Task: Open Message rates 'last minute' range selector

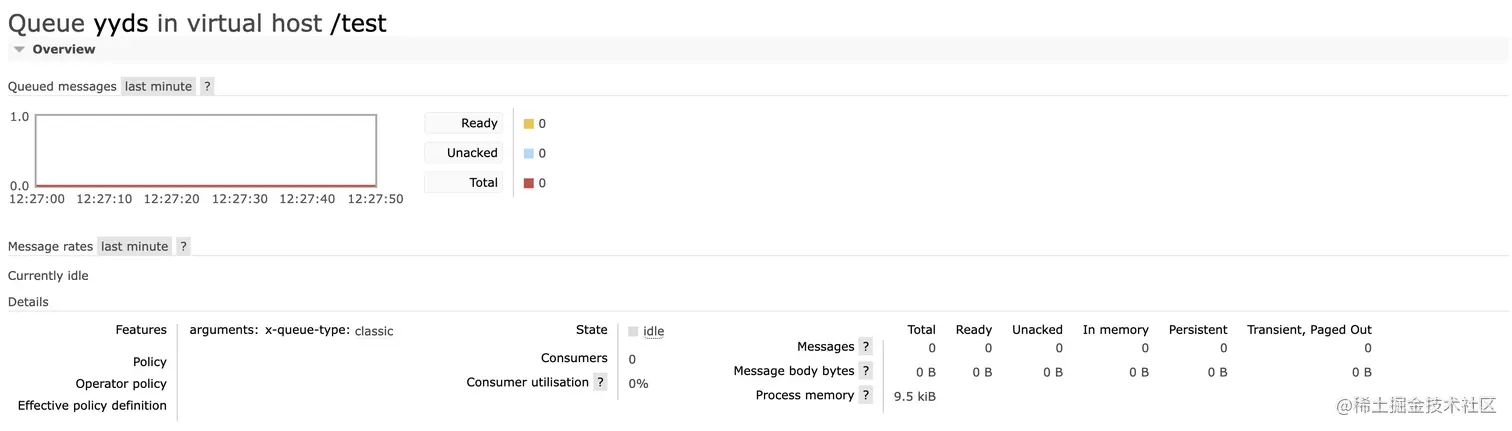Action: point(134,246)
